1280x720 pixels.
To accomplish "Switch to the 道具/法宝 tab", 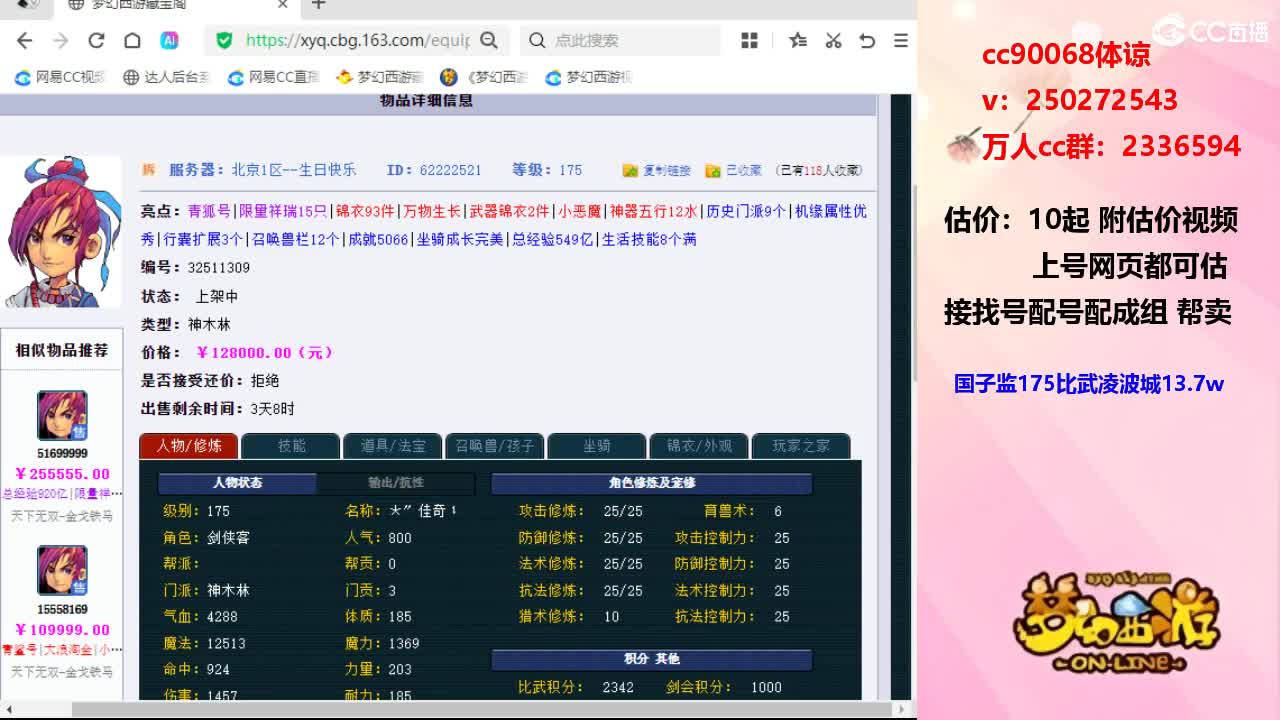I will [393, 446].
